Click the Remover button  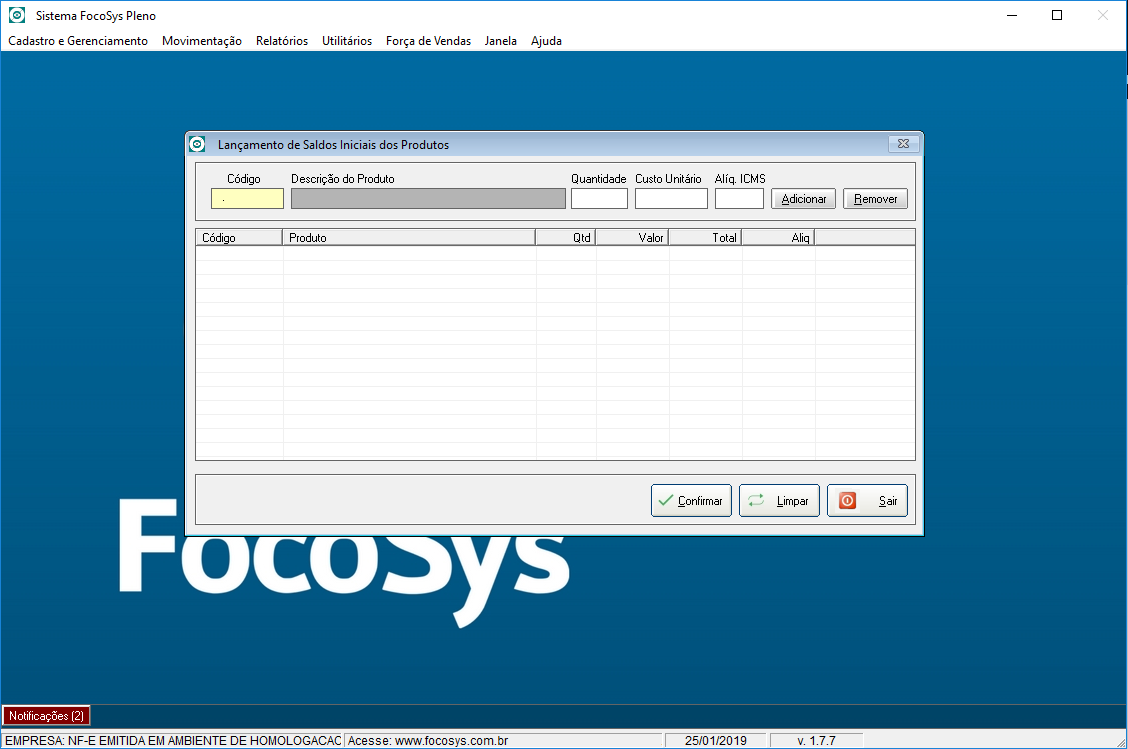point(875,199)
